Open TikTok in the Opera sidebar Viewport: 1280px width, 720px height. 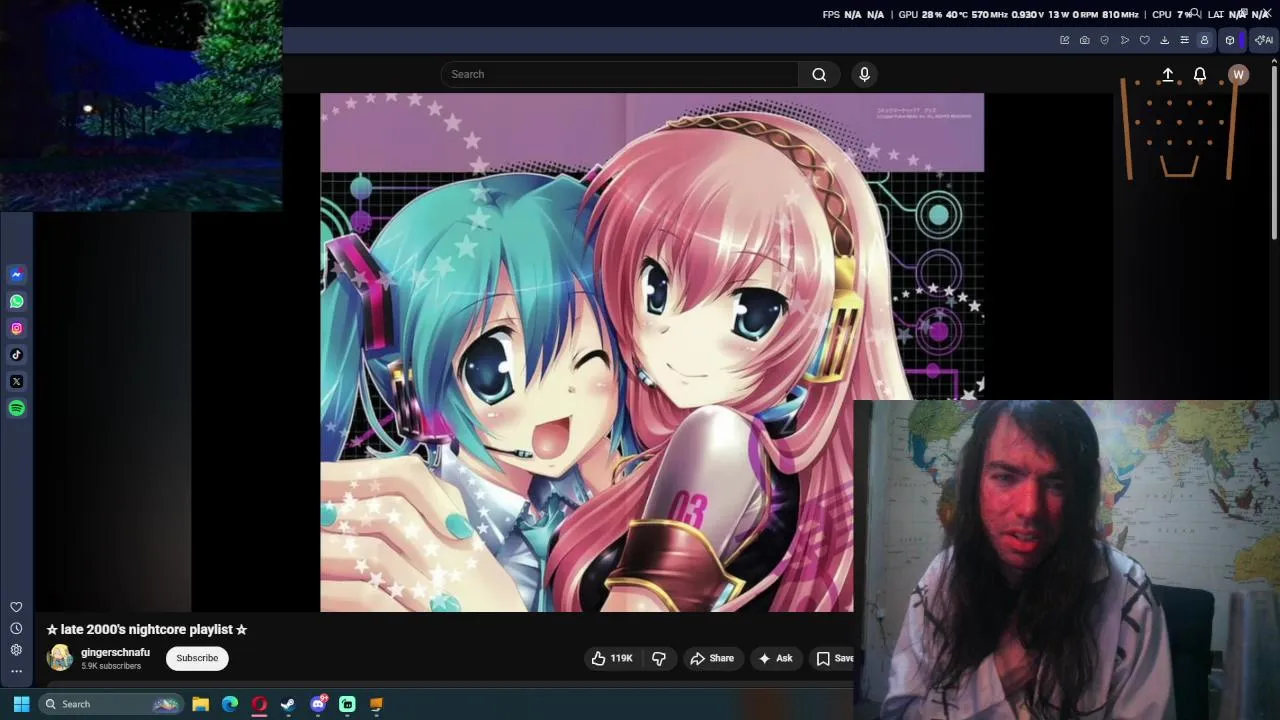pyautogui.click(x=16, y=355)
